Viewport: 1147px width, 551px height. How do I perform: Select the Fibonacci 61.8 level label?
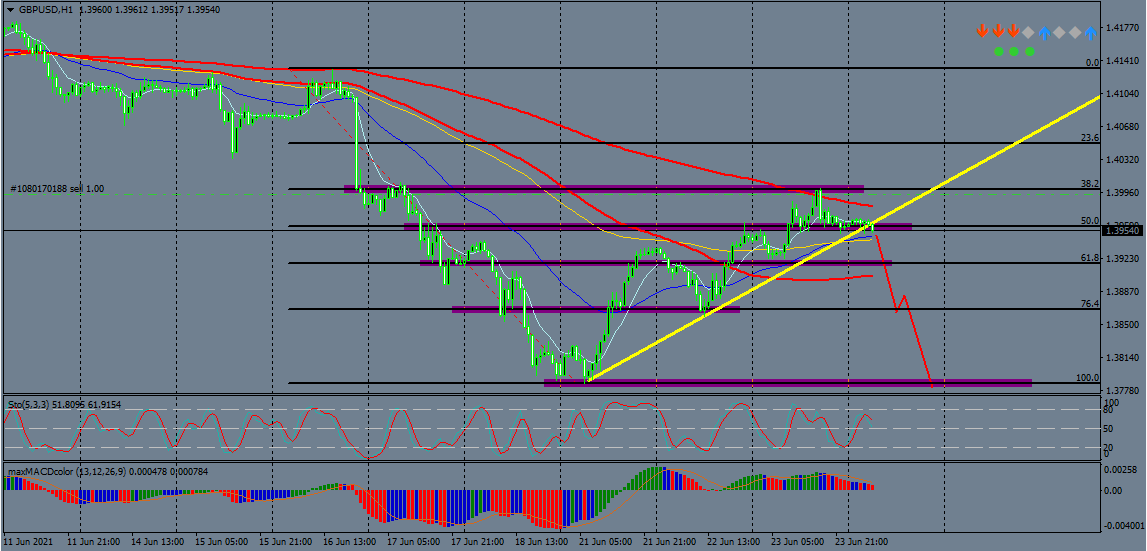(x=1089, y=258)
